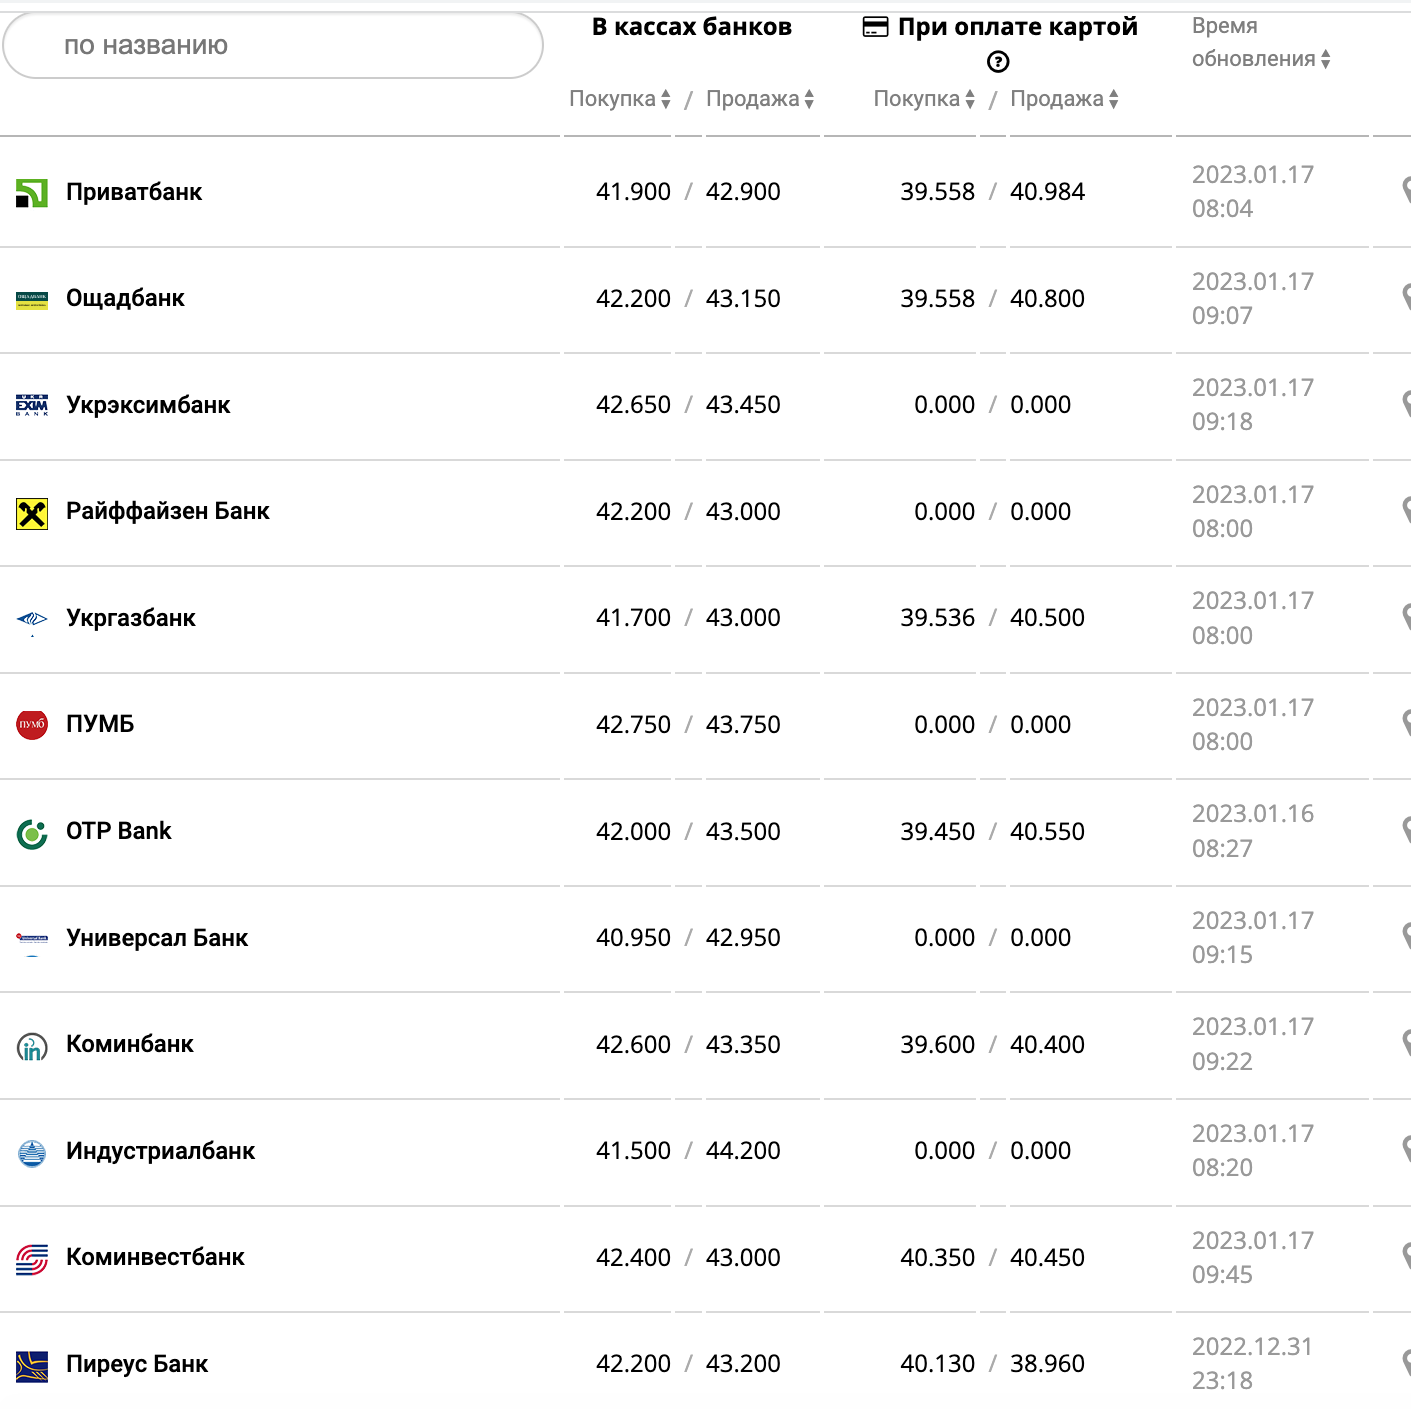The height and width of the screenshot is (1409, 1411).
Task: Click the help question mark icon
Action: 998,62
